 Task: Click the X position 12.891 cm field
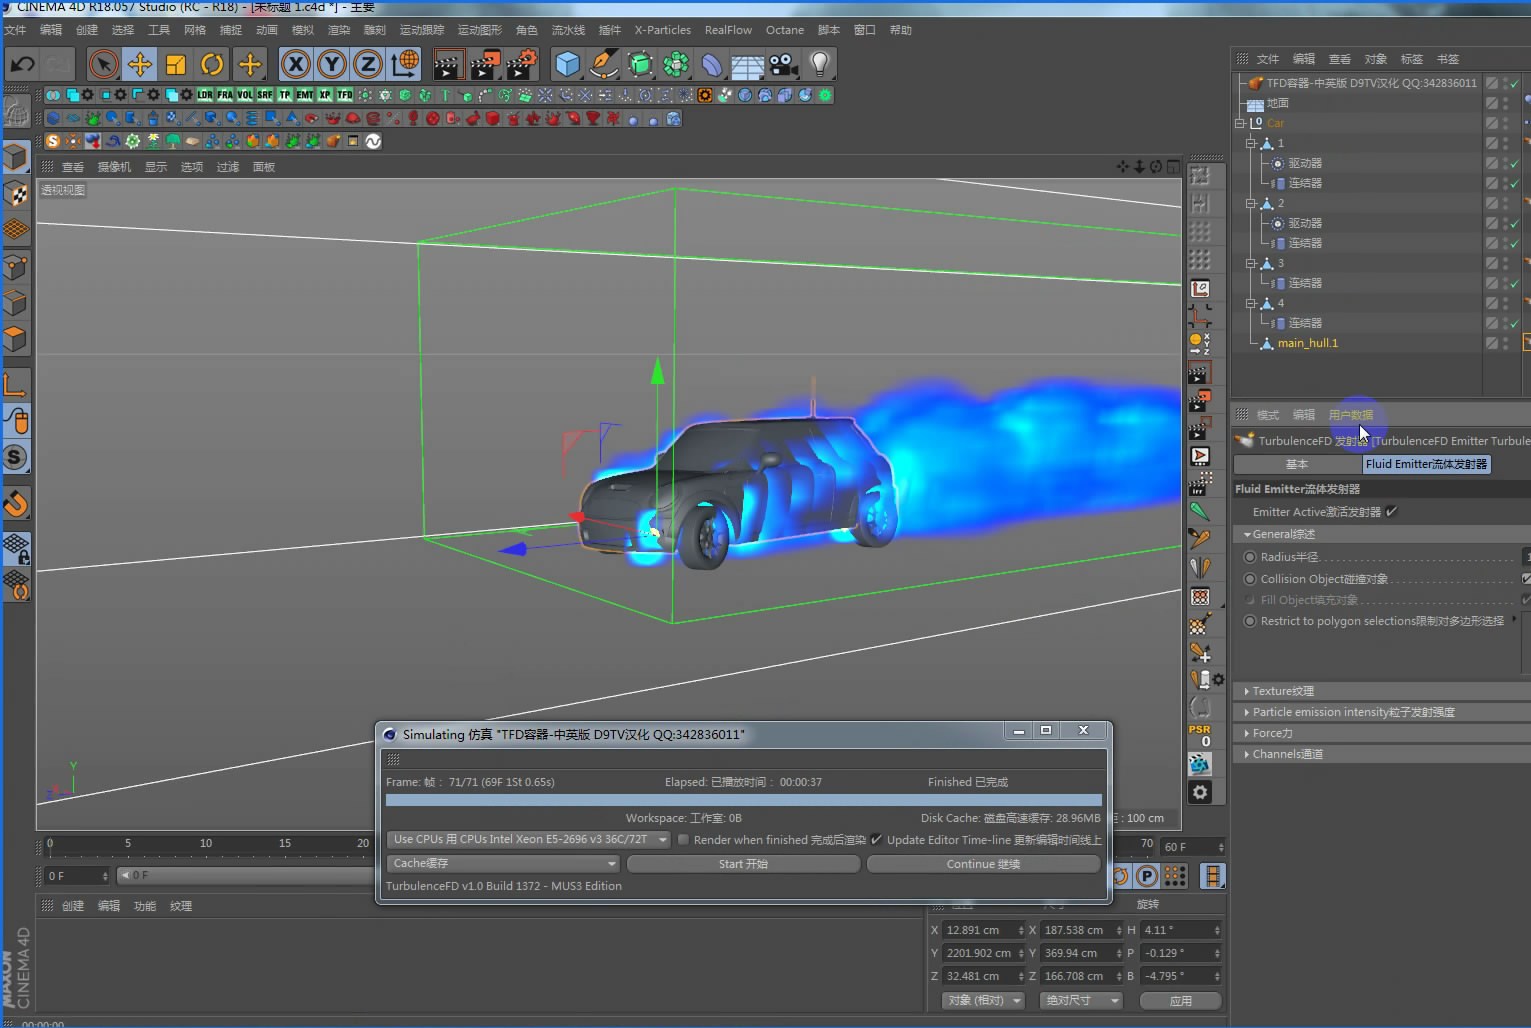point(982,930)
